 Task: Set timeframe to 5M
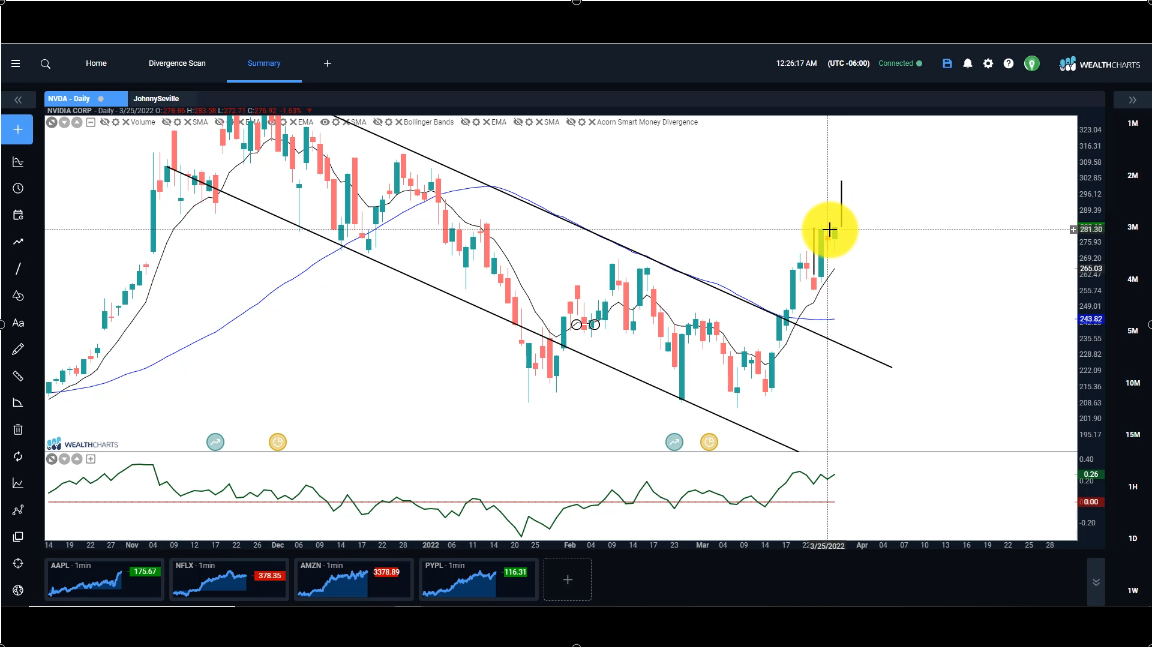(x=1132, y=331)
